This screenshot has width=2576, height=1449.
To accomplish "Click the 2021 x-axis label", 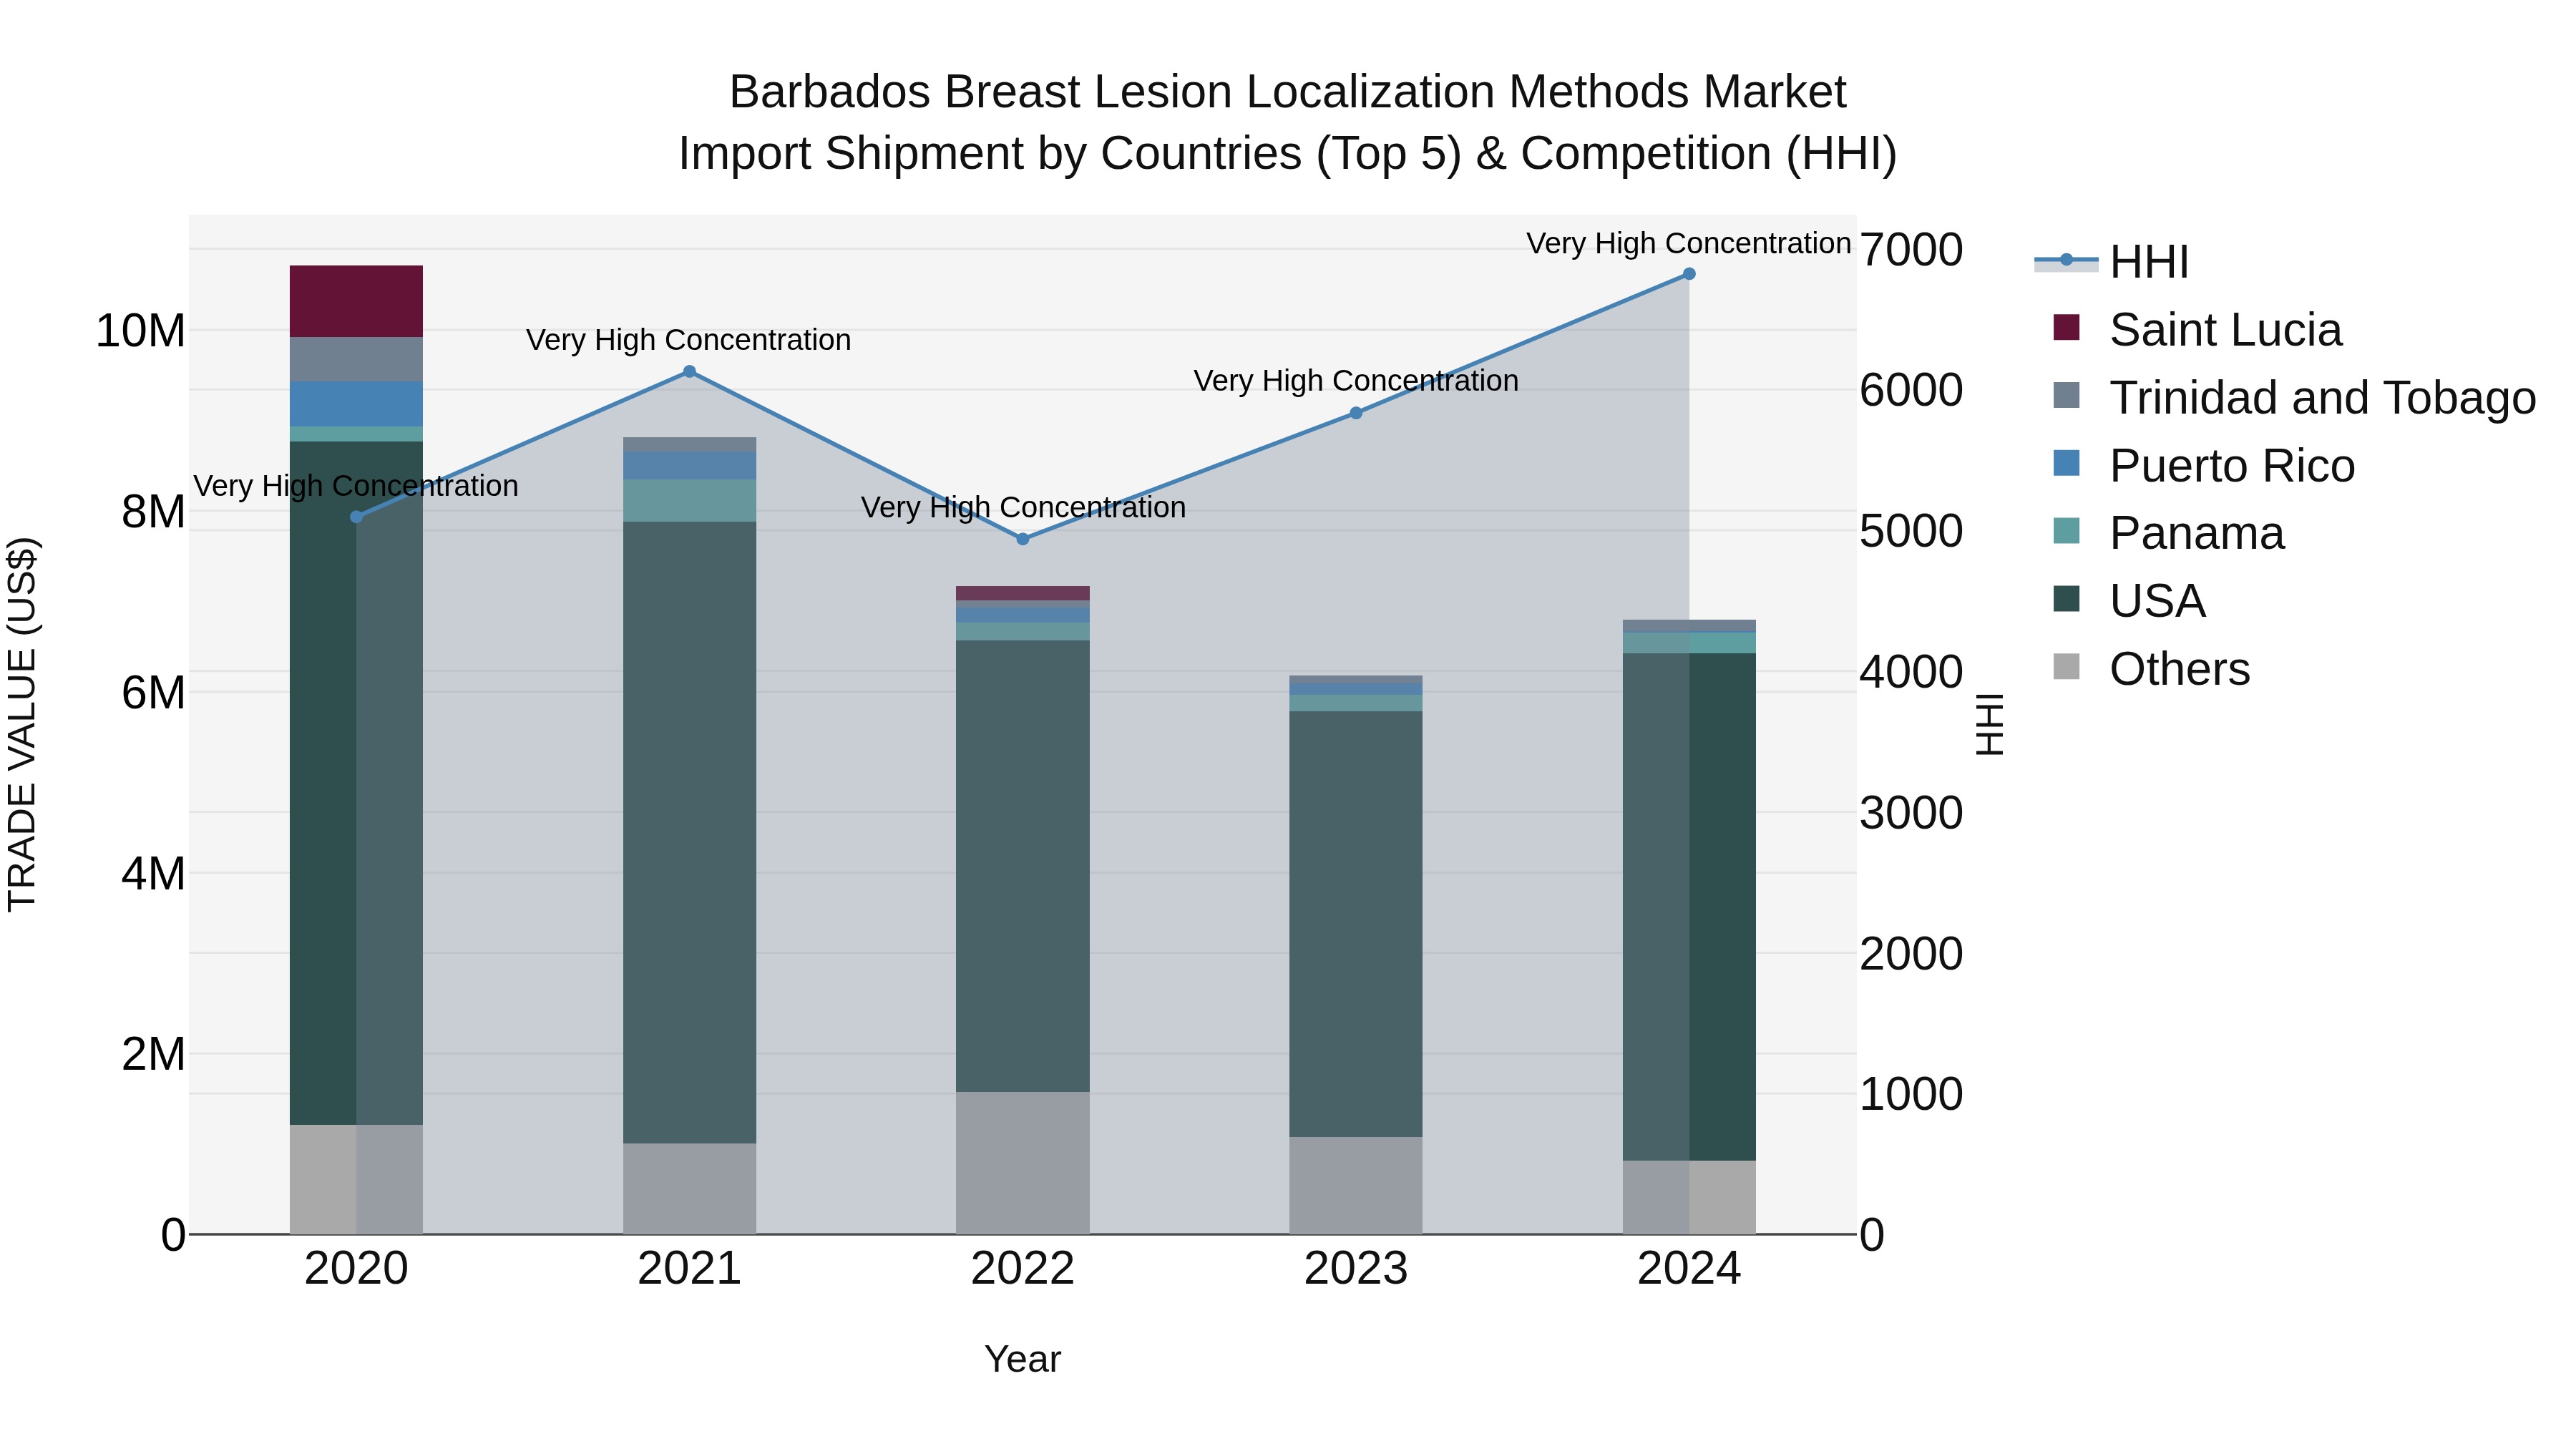I will pos(689,1269).
